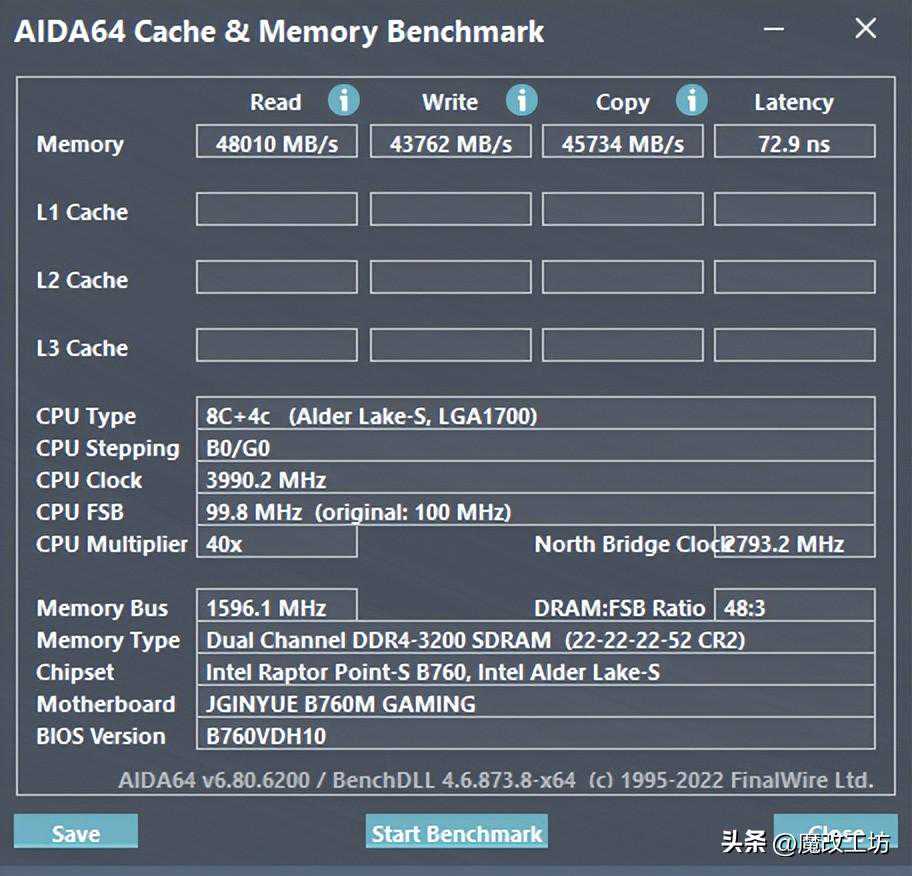
Task: Close the AIDA64 benchmark window
Action: click(865, 29)
